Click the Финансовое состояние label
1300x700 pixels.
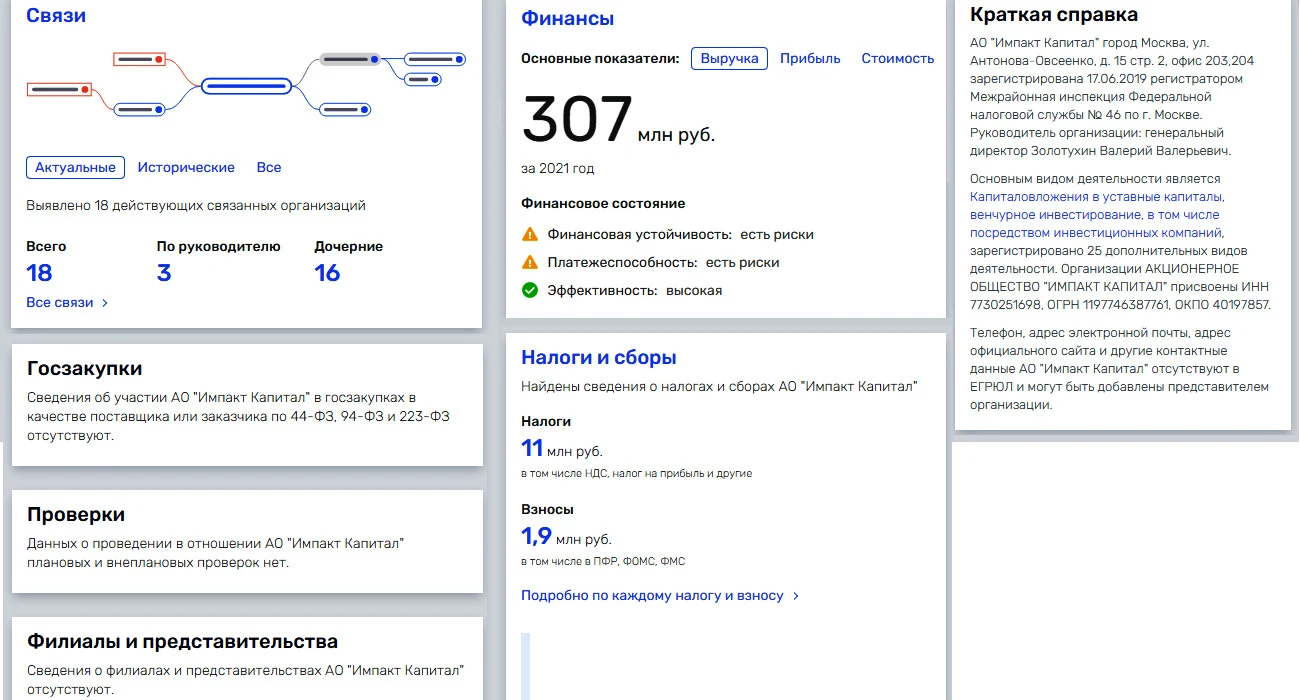tap(603, 203)
